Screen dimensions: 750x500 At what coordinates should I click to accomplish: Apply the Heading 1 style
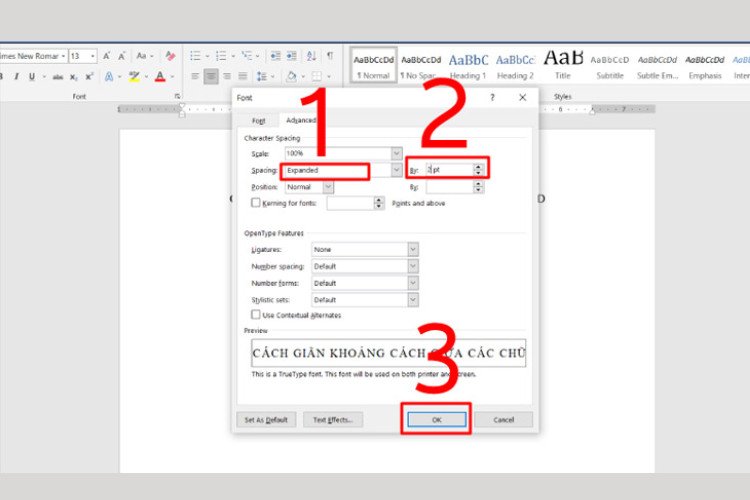468,66
